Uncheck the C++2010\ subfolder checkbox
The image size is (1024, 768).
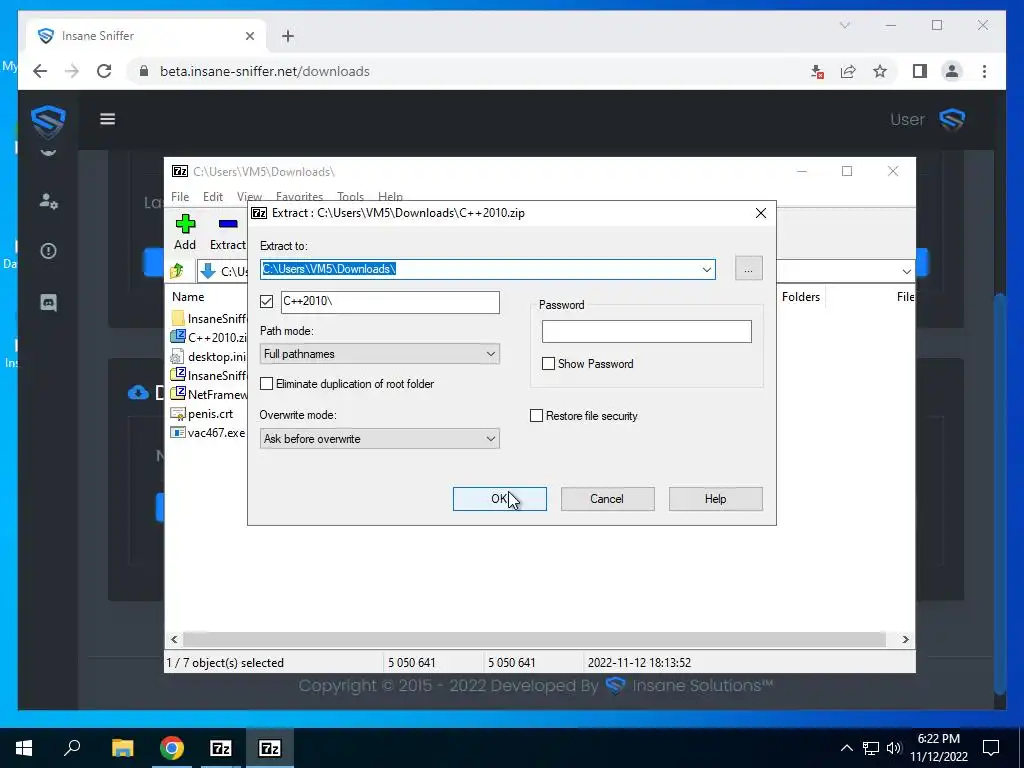266,301
